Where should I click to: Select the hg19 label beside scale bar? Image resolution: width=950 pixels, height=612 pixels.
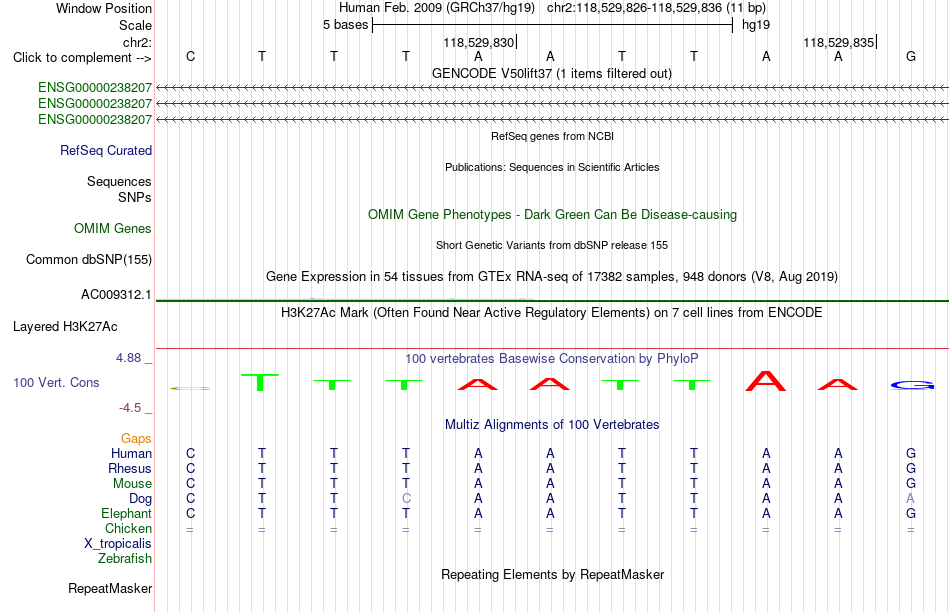tap(756, 25)
